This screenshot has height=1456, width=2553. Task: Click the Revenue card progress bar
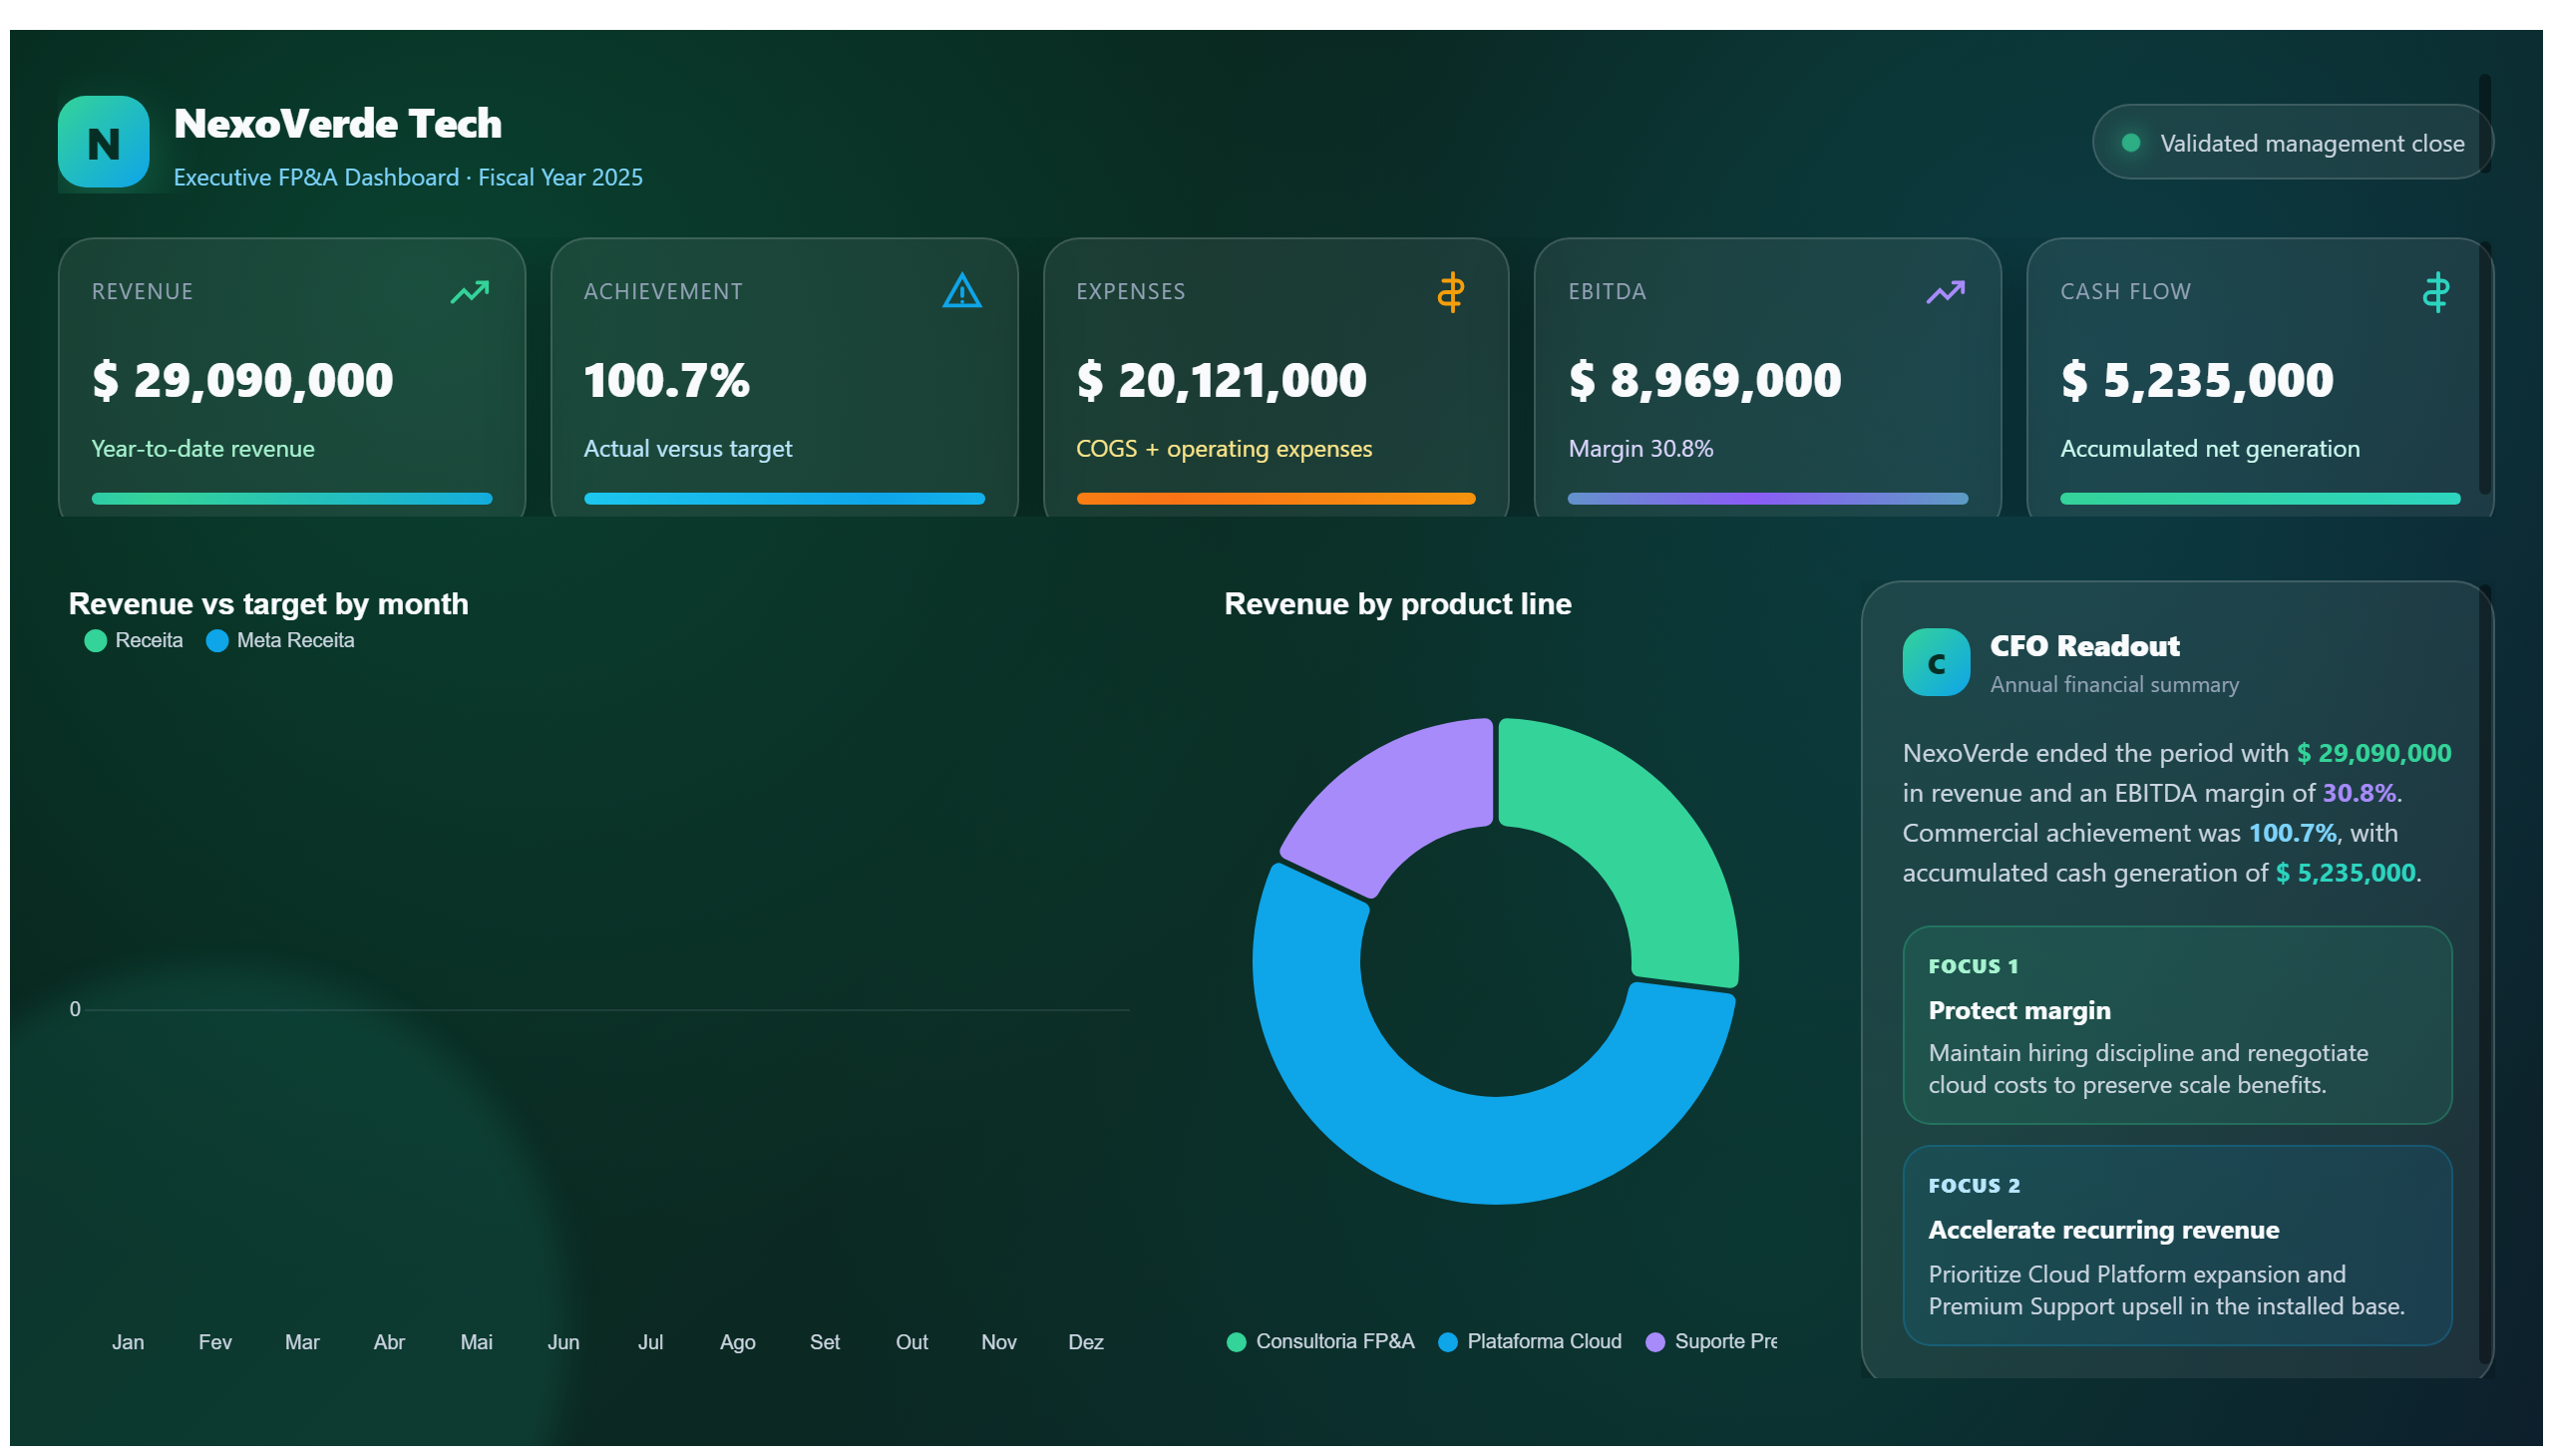coord(291,498)
